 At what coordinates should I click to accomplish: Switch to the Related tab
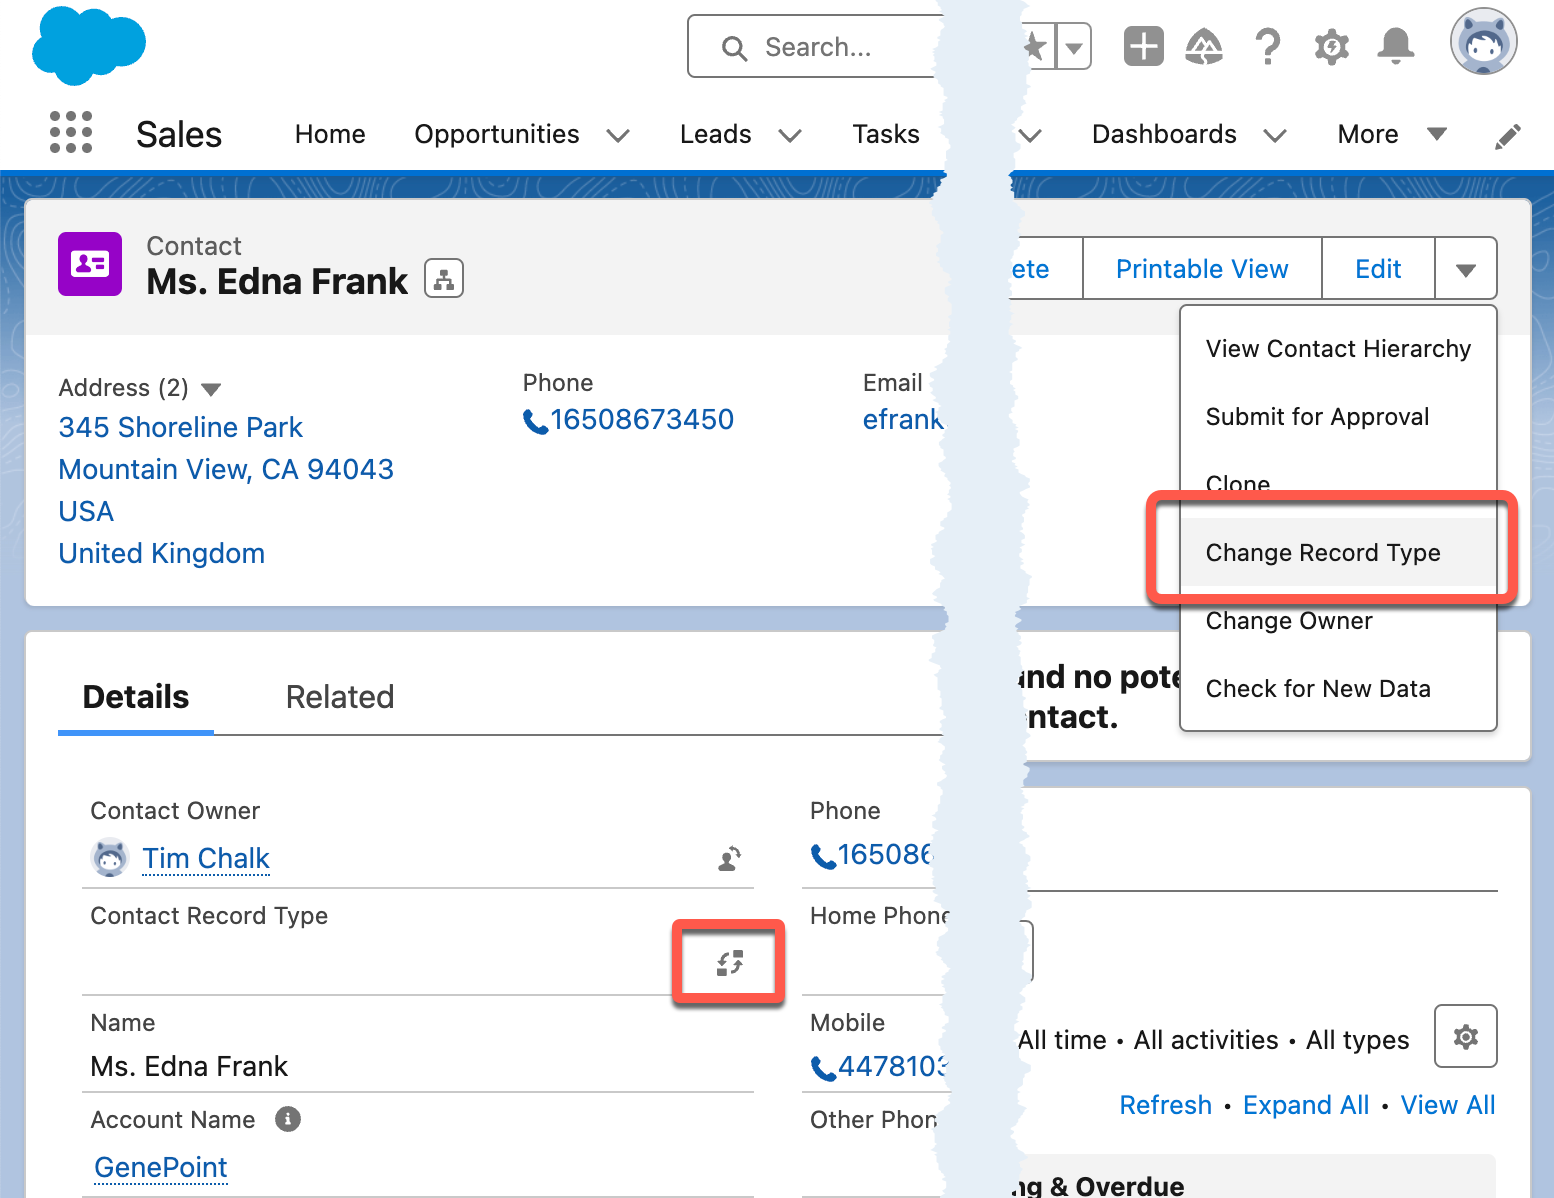tap(340, 696)
